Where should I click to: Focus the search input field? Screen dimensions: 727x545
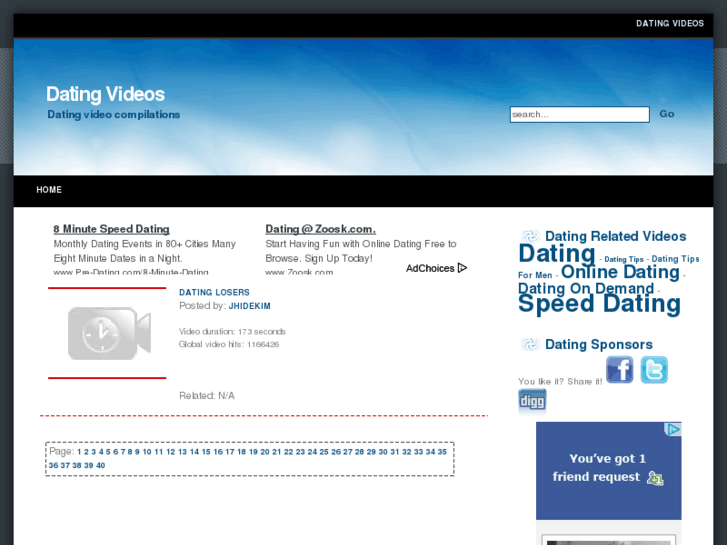click(x=580, y=115)
